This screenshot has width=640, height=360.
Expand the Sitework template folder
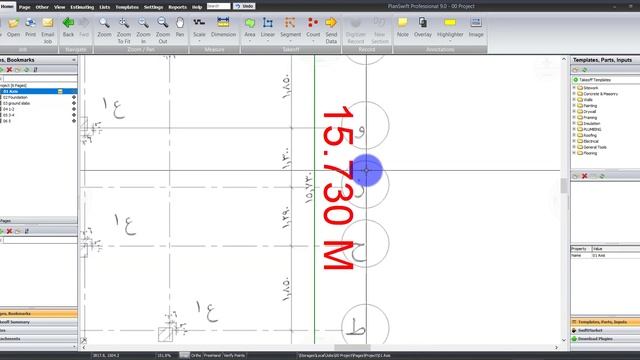(x=574, y=88)
